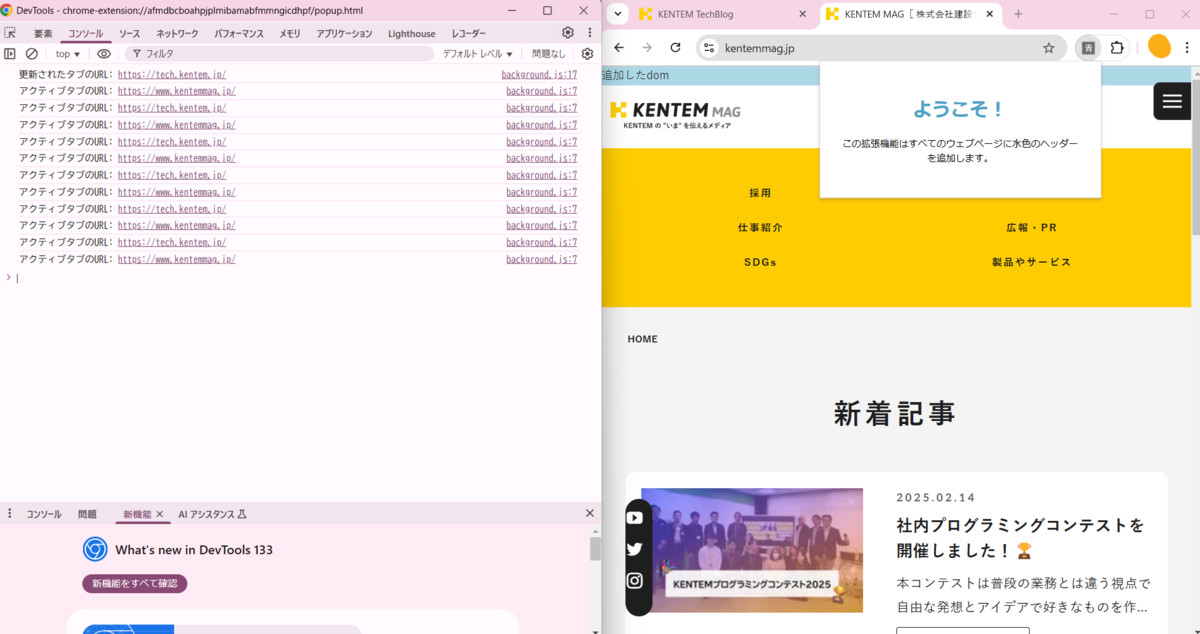1200x634 pixels.
Task: Open the レコーダー tab
Action: tap(469, 34)
